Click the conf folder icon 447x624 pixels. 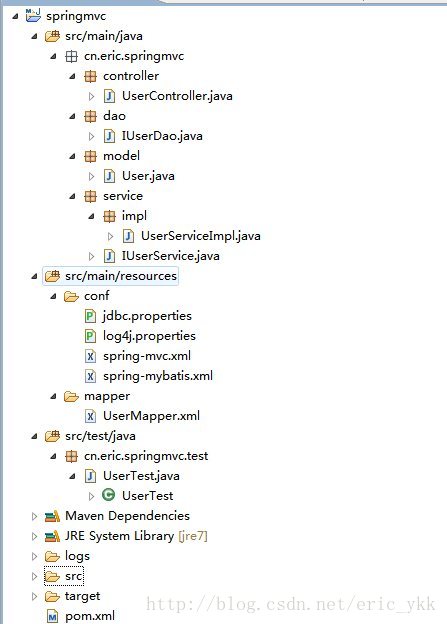click(x=71, y=296)
